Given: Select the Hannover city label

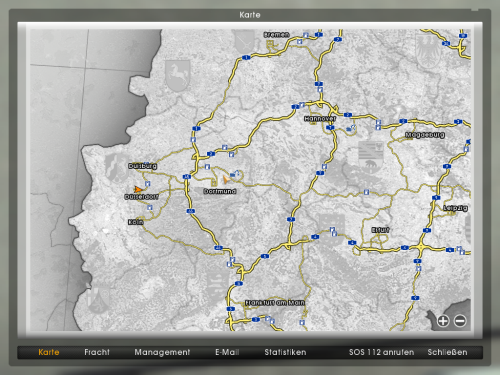Looking at the screenshot, I should point(320,119).
